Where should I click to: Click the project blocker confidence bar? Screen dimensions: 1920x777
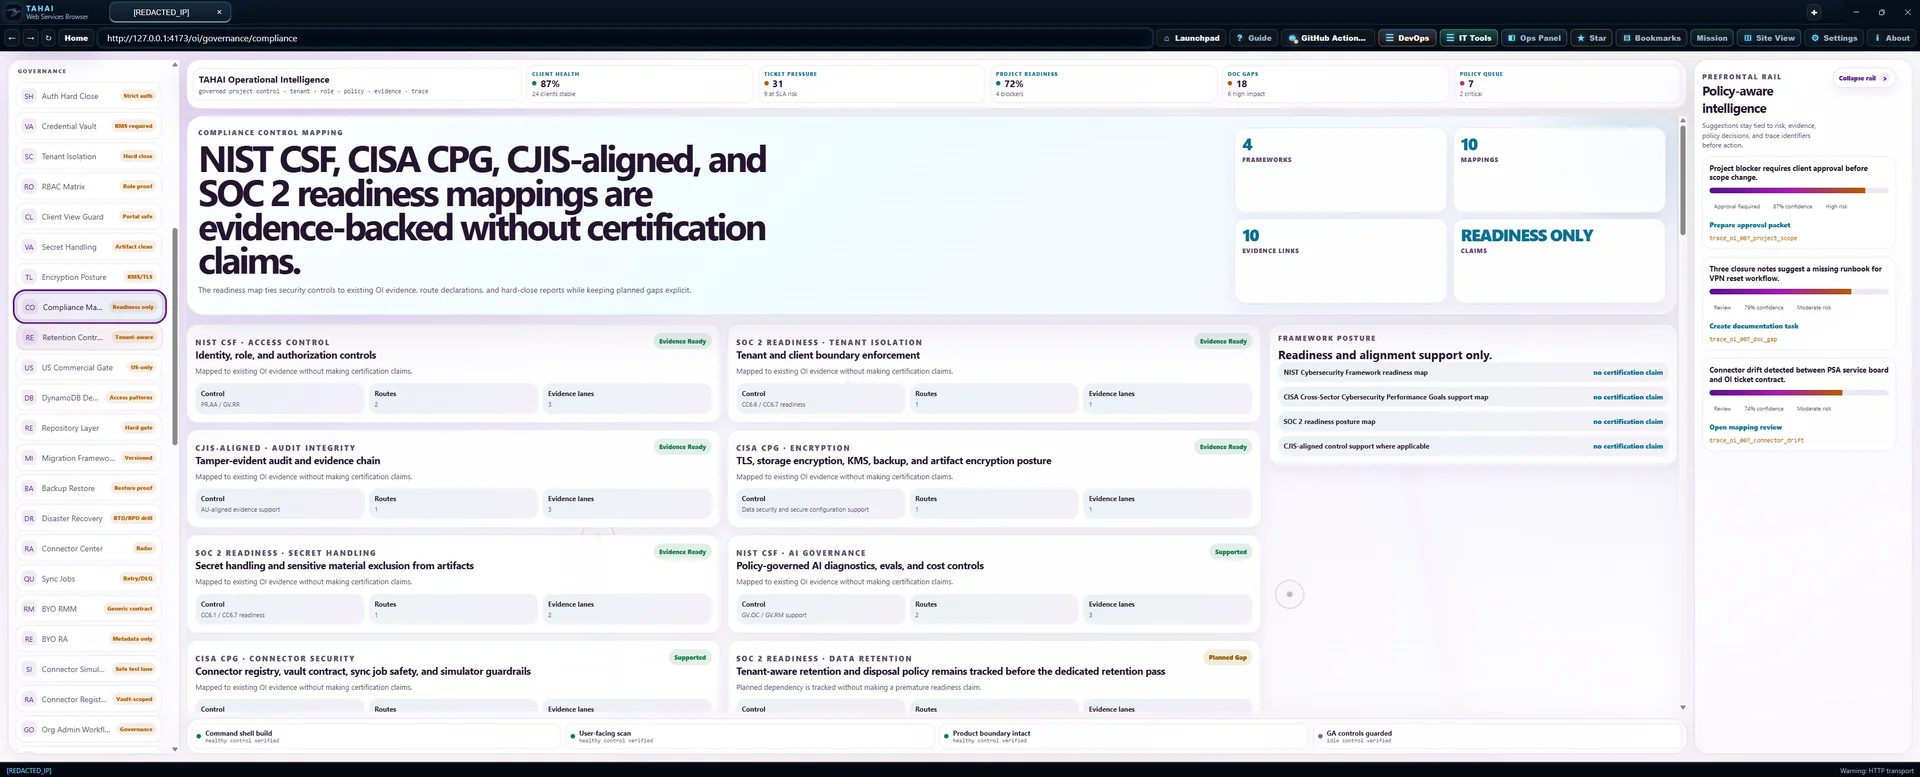coord(1798,190)
